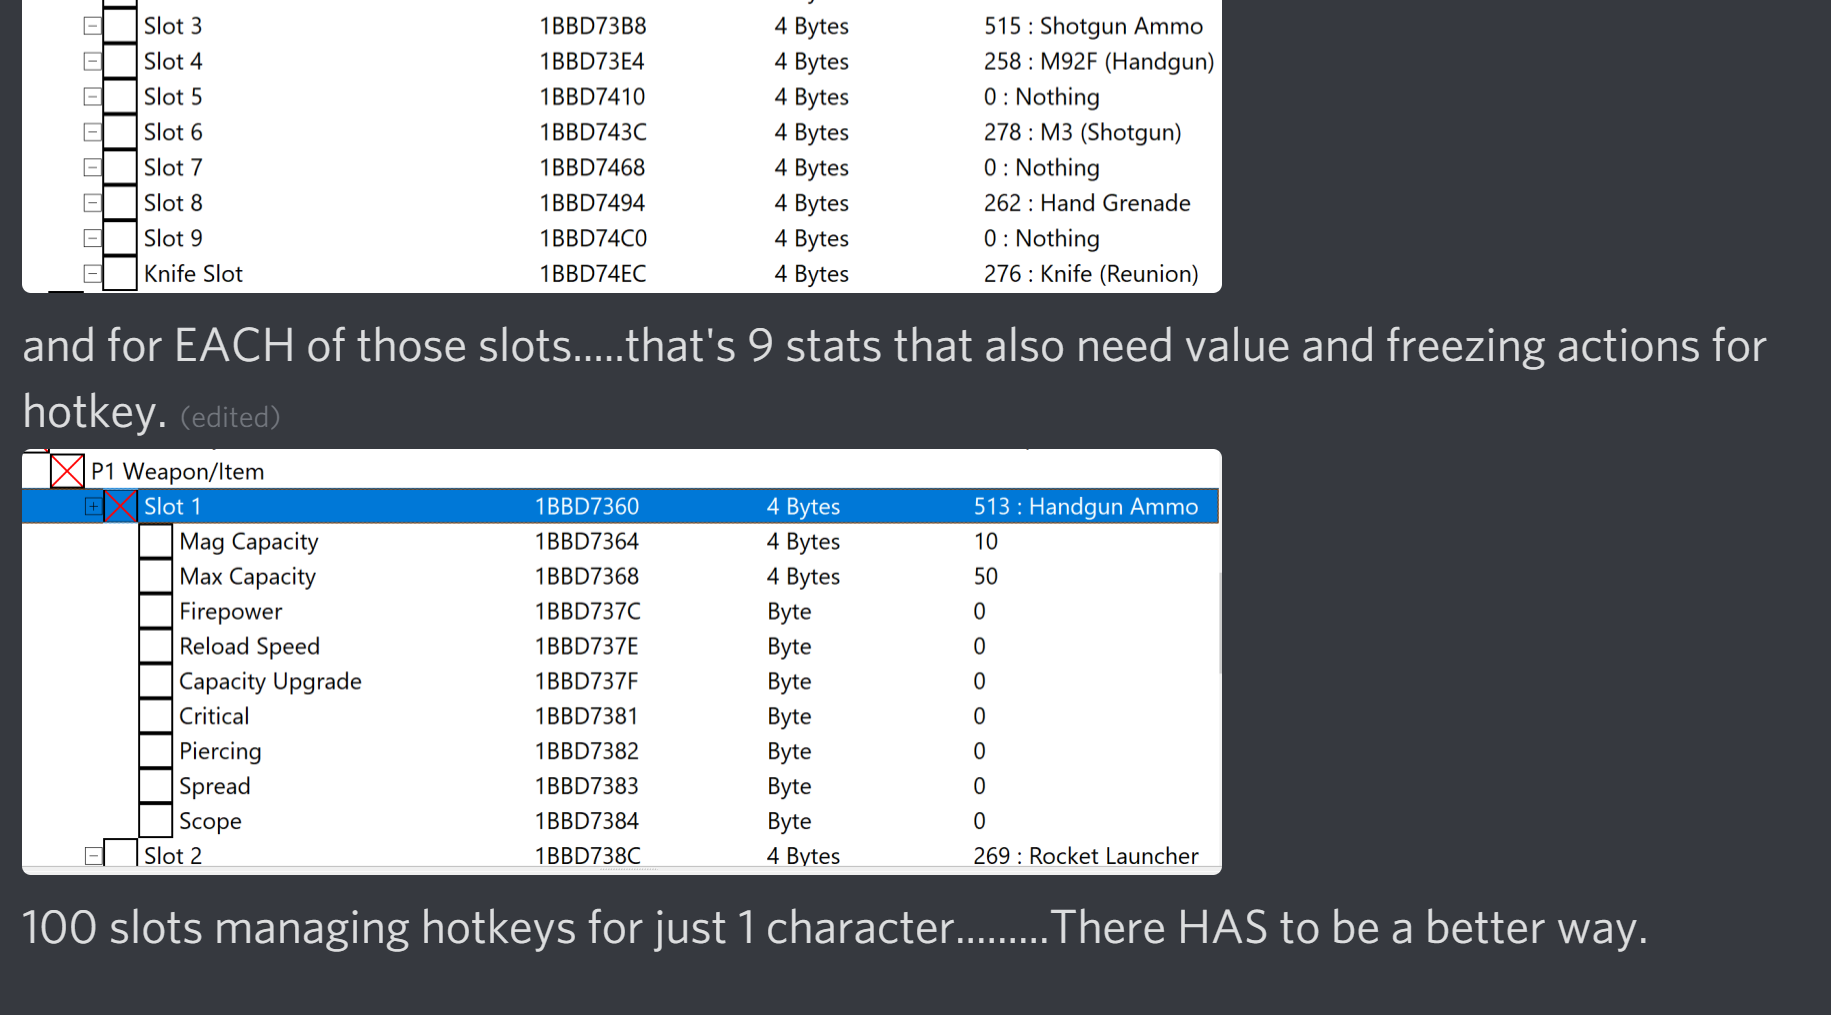Click the Piercing type Byte cell
This screenshot has width=1831, height=1015.
789,751
